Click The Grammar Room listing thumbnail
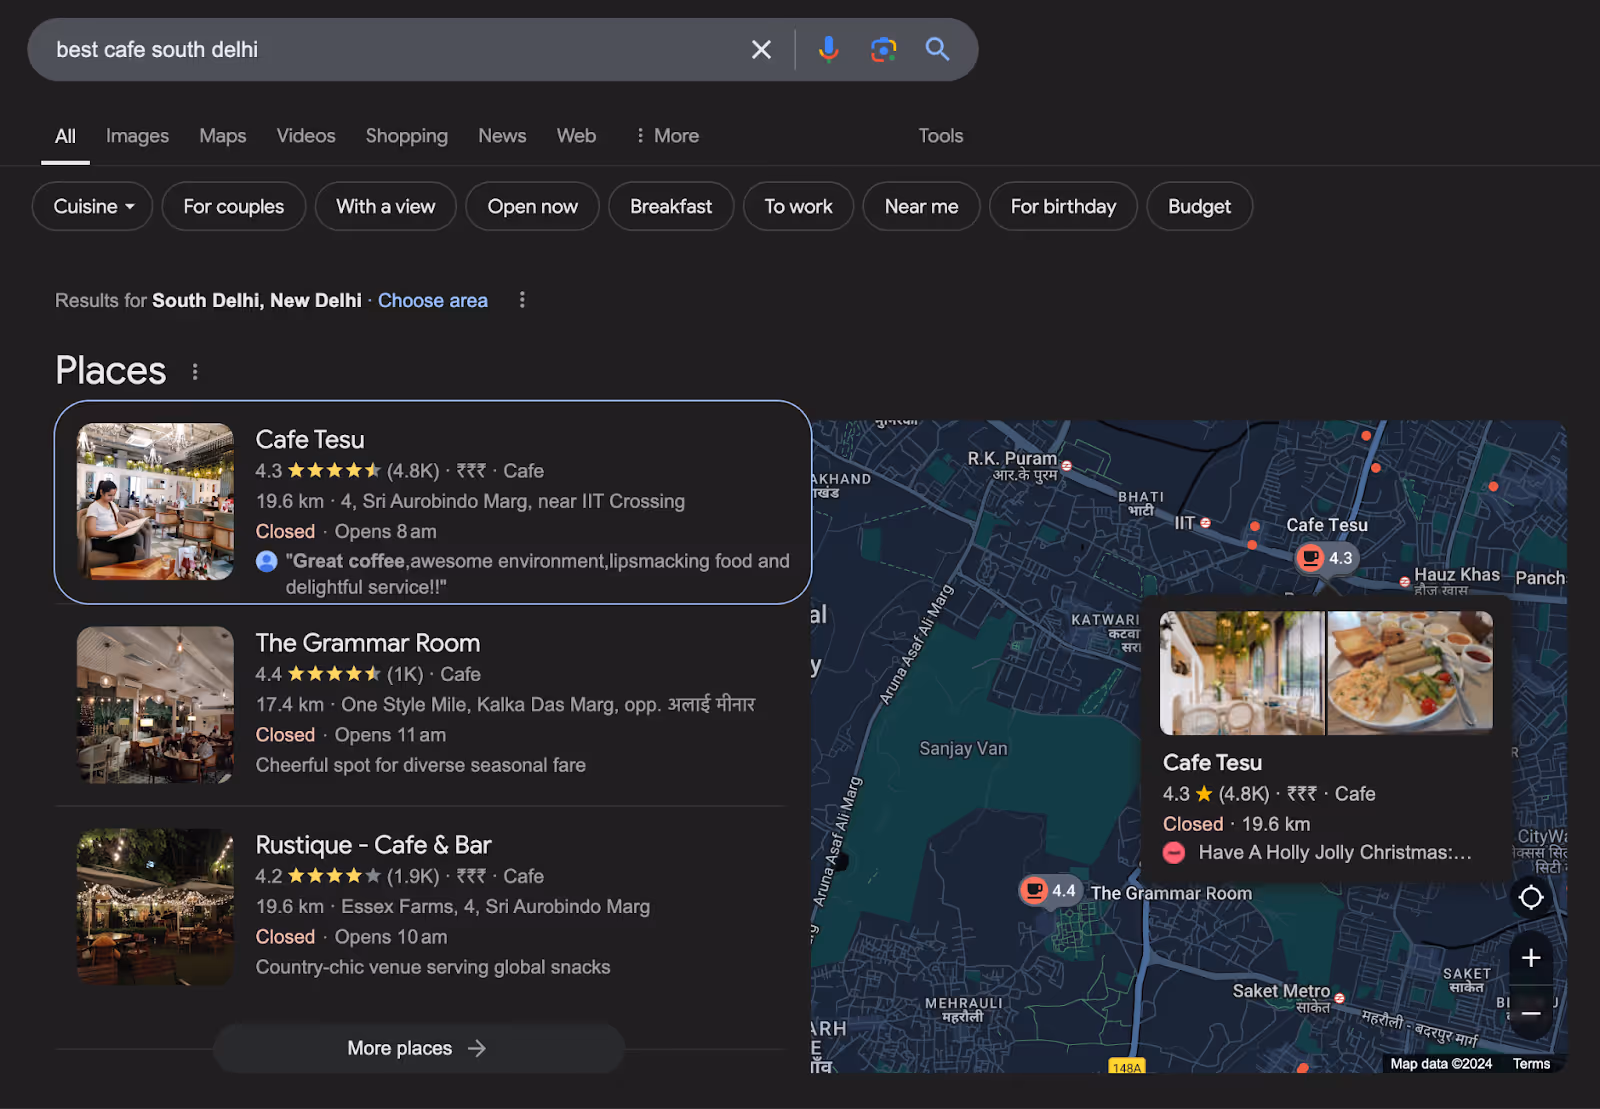This screenshot has width=1600, height=1109. pos(155,705)
